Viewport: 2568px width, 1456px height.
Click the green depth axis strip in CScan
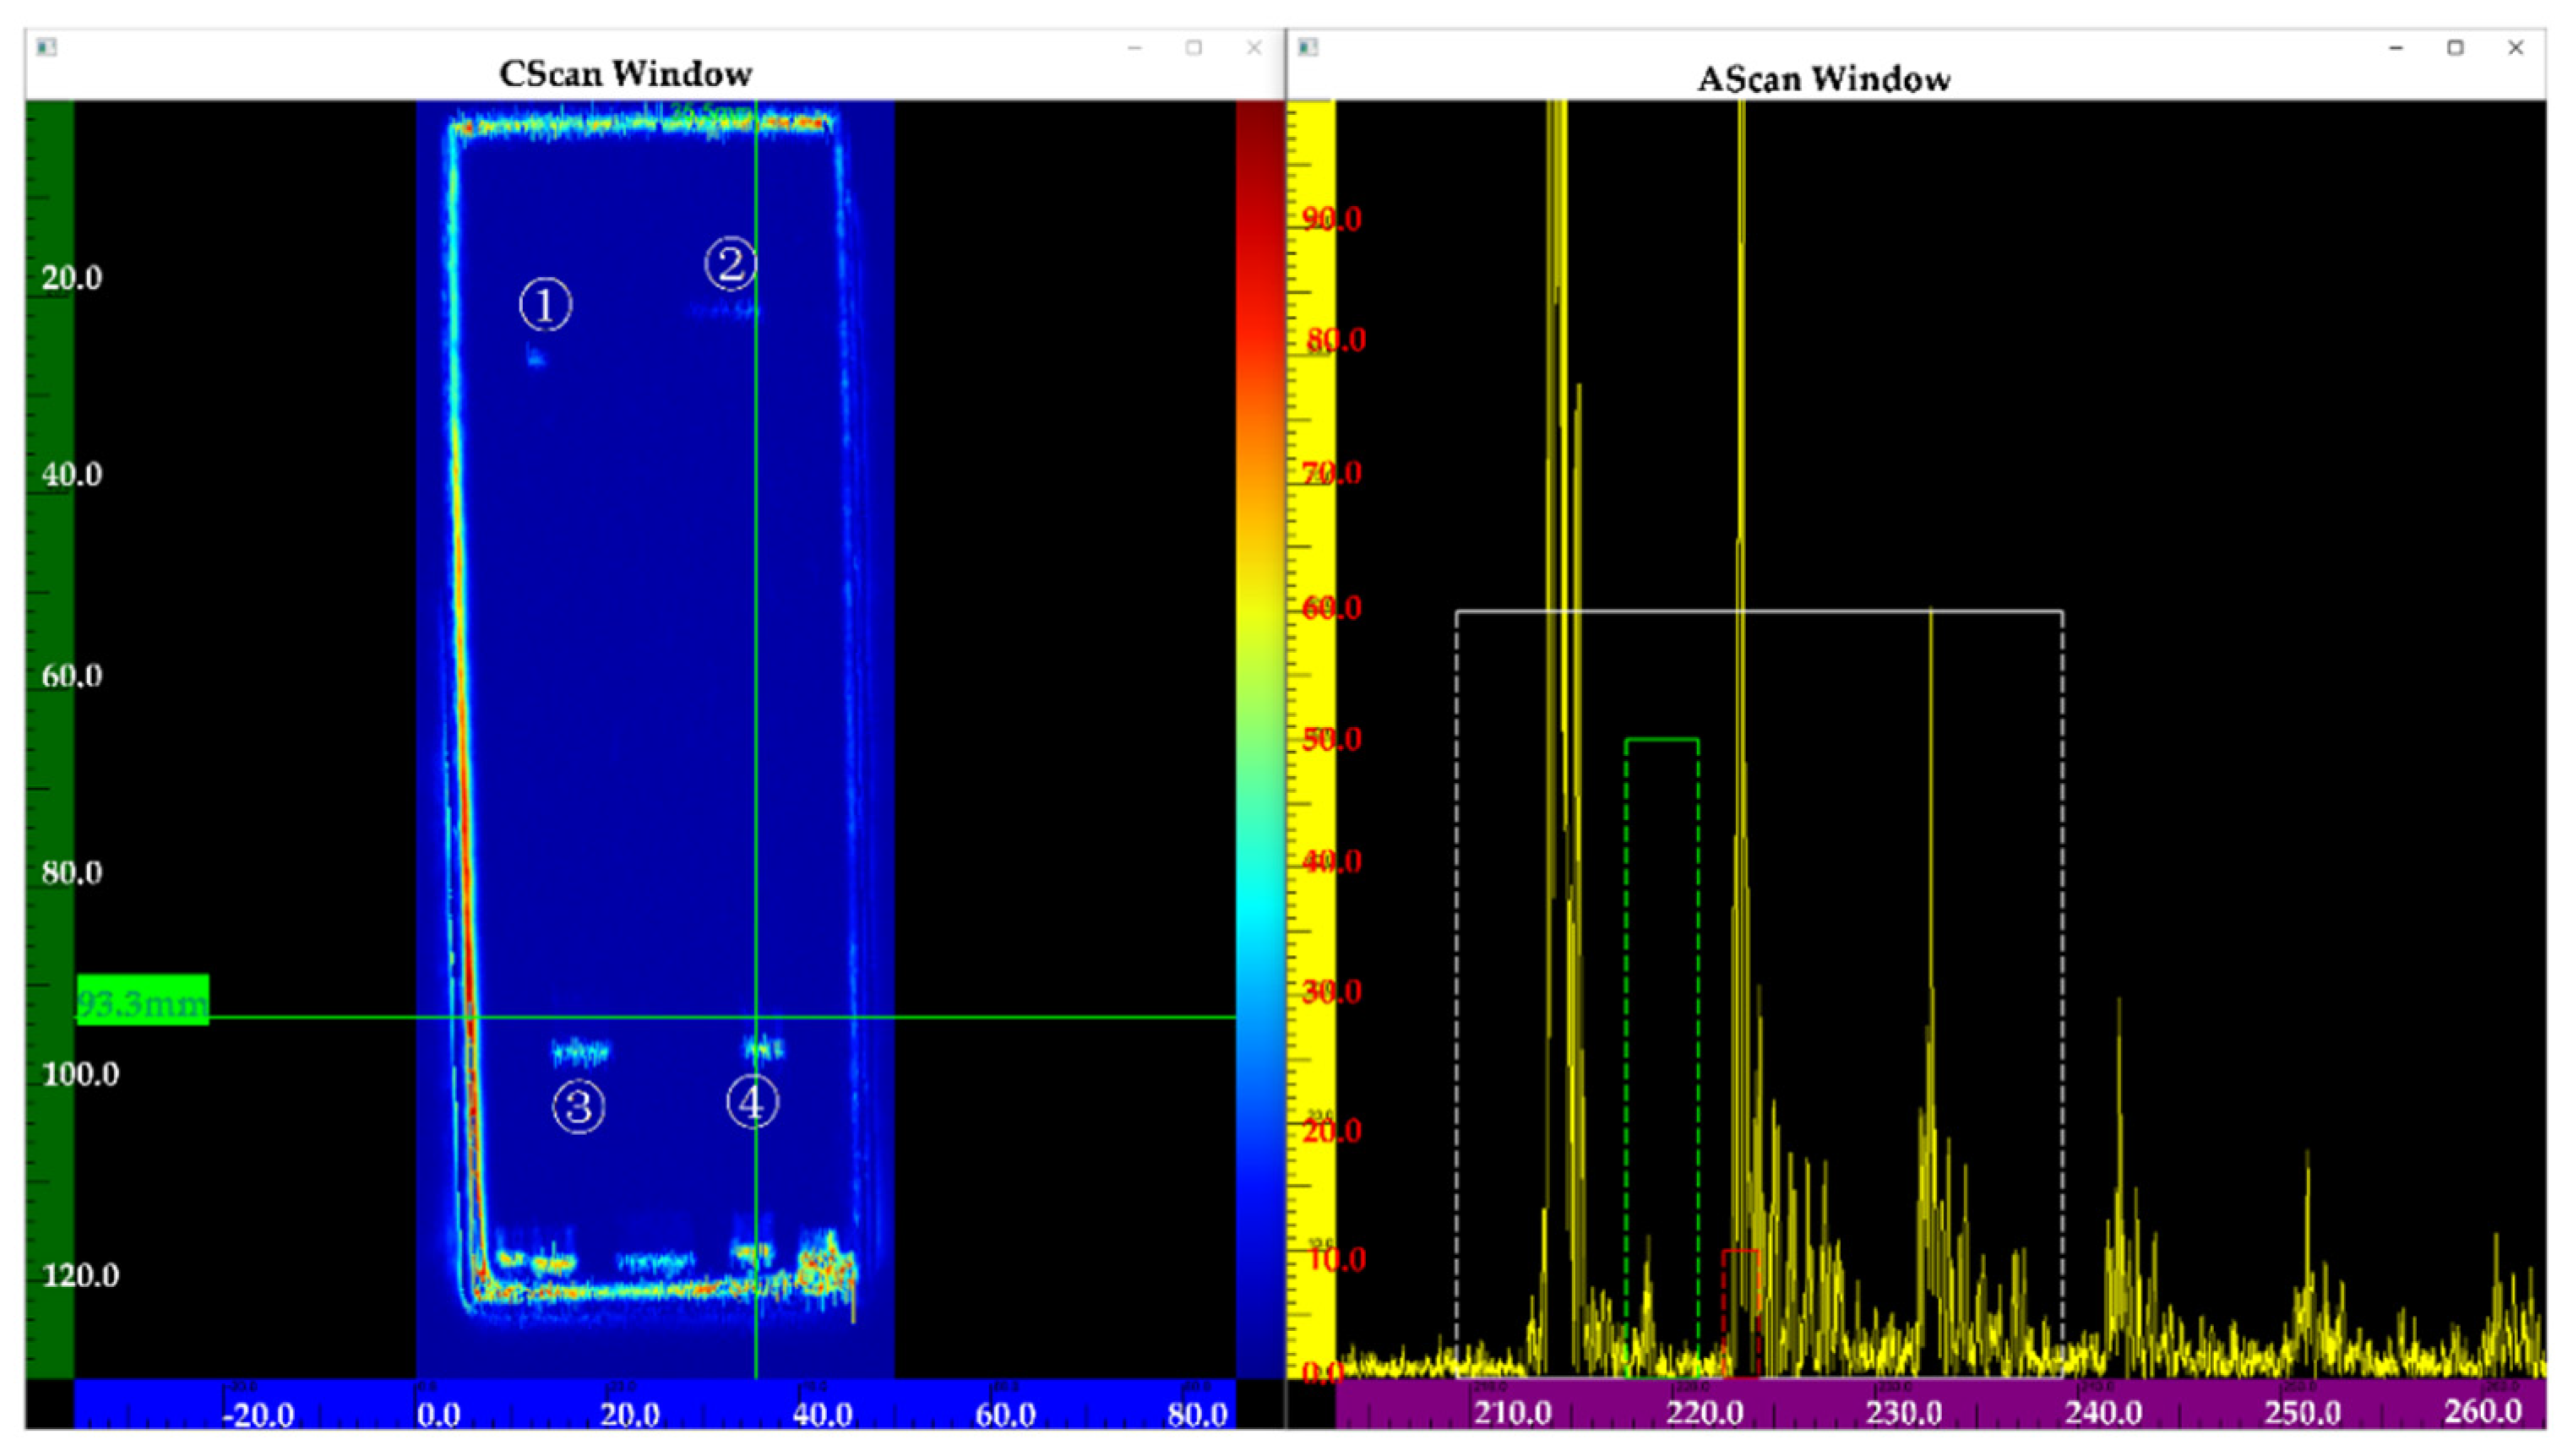tap(50, 738)
